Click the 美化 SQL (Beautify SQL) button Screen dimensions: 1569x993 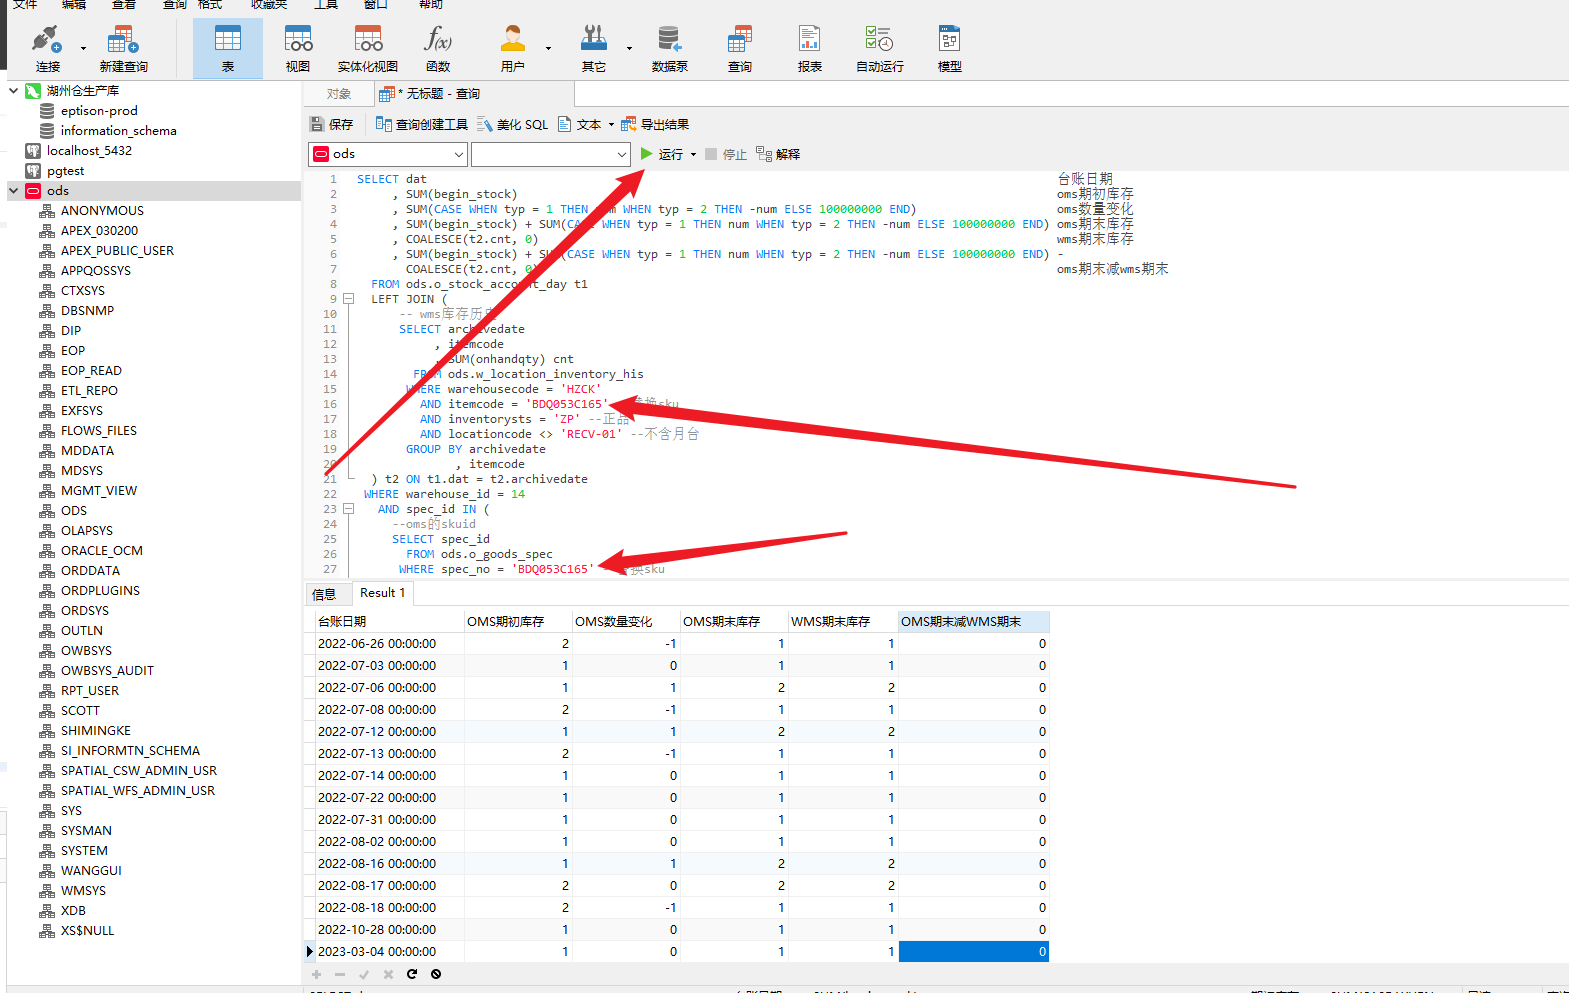pos(512,125)
